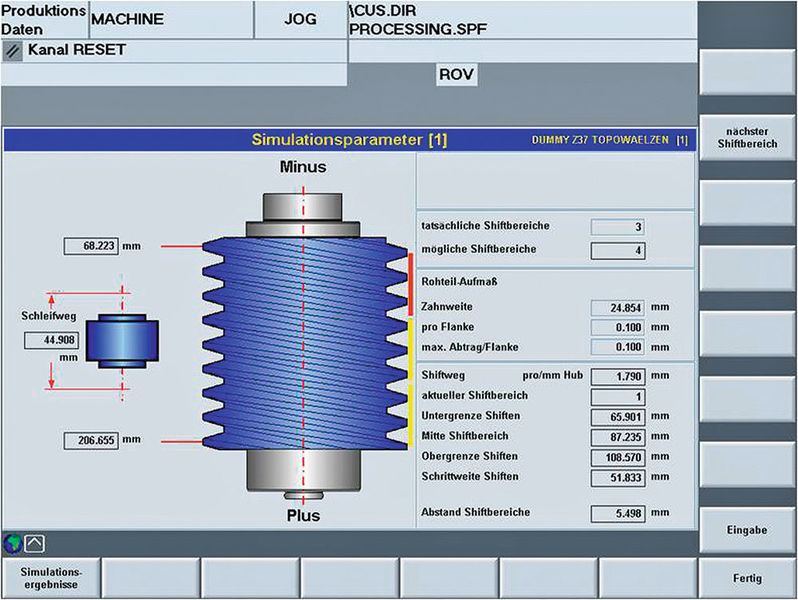
Task: Click the mögliche Shiftbereiche value 4
Action: pyautogui.click(x=618, y=250)
